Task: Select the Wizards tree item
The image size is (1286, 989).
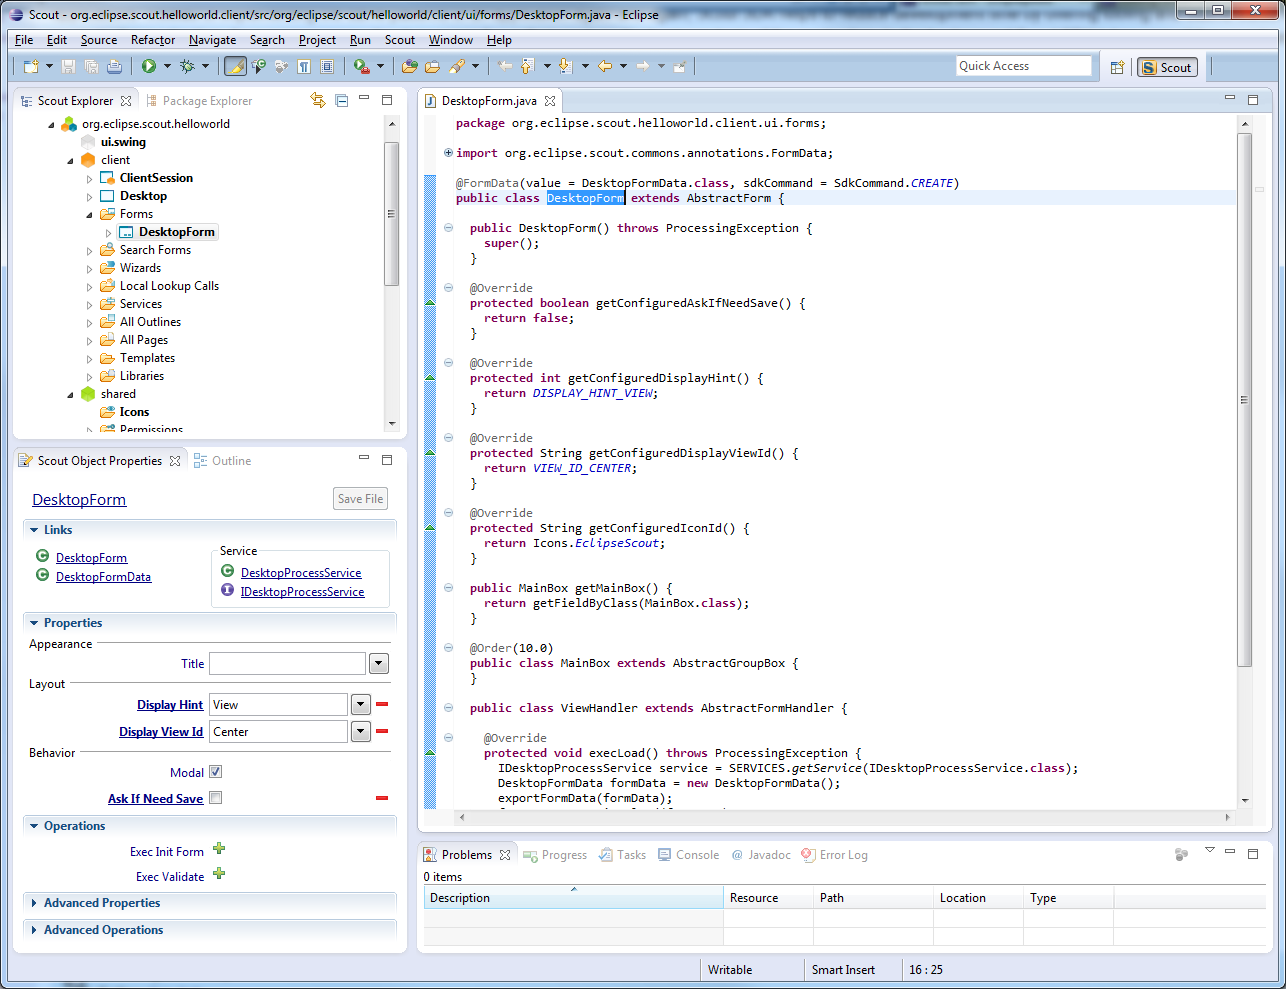Action: pos(140,268)
